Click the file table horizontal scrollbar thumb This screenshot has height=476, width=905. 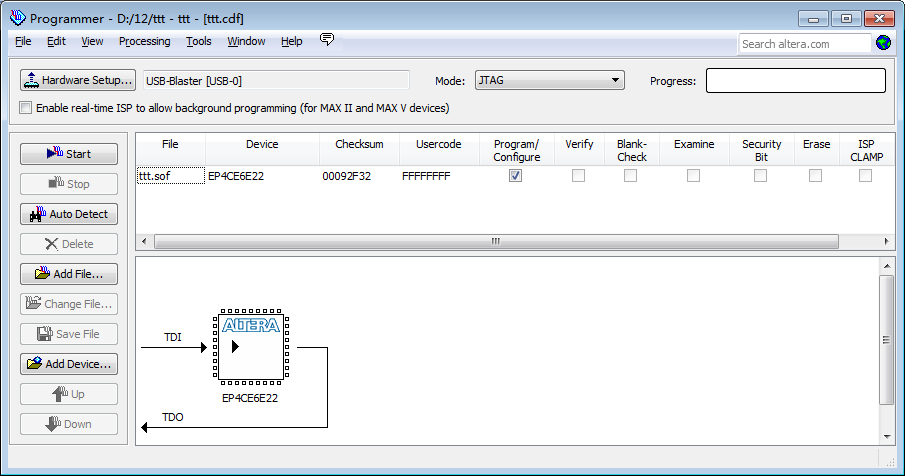click(496, 241)
